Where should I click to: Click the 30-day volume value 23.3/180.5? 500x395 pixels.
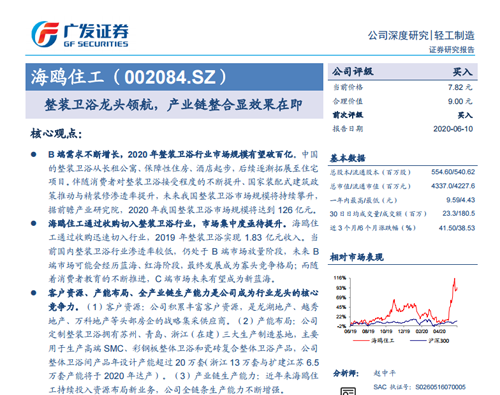459,214
